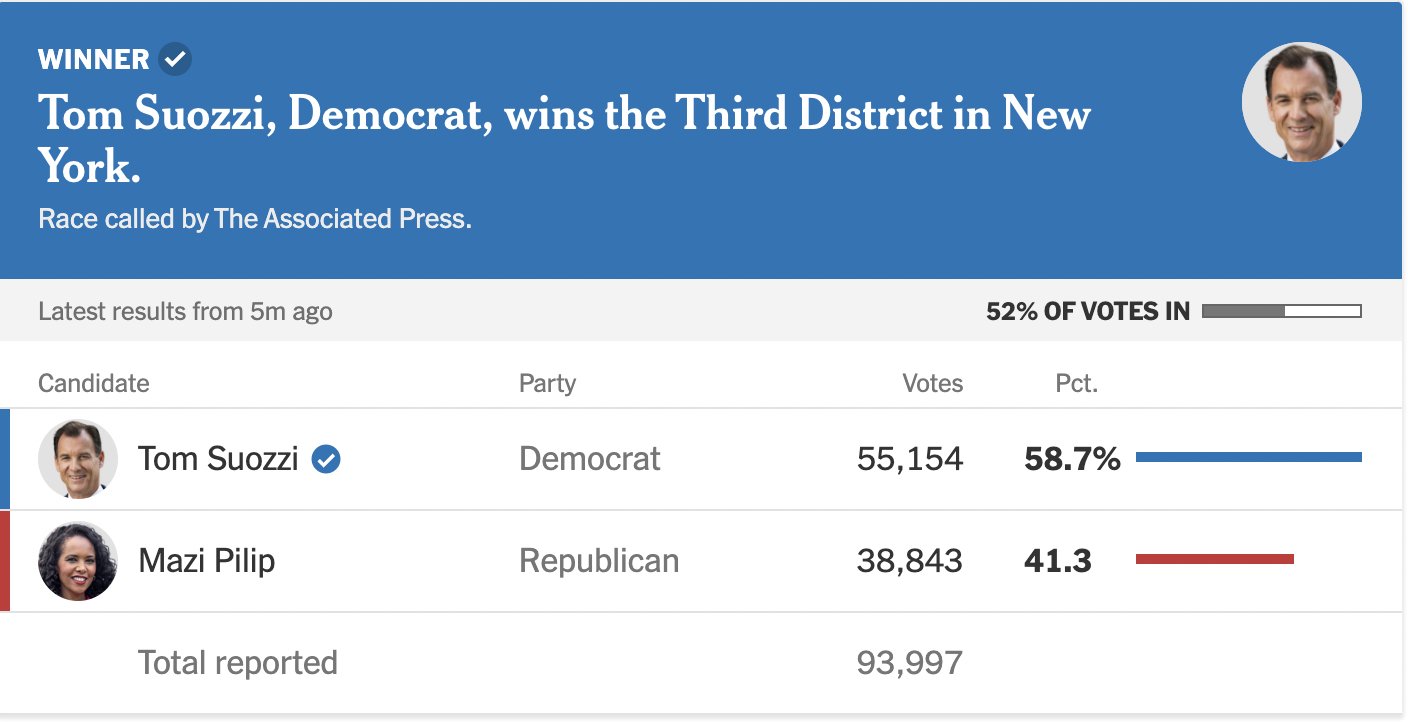Click the red 41.3 percentage bar

point(1215,559)
